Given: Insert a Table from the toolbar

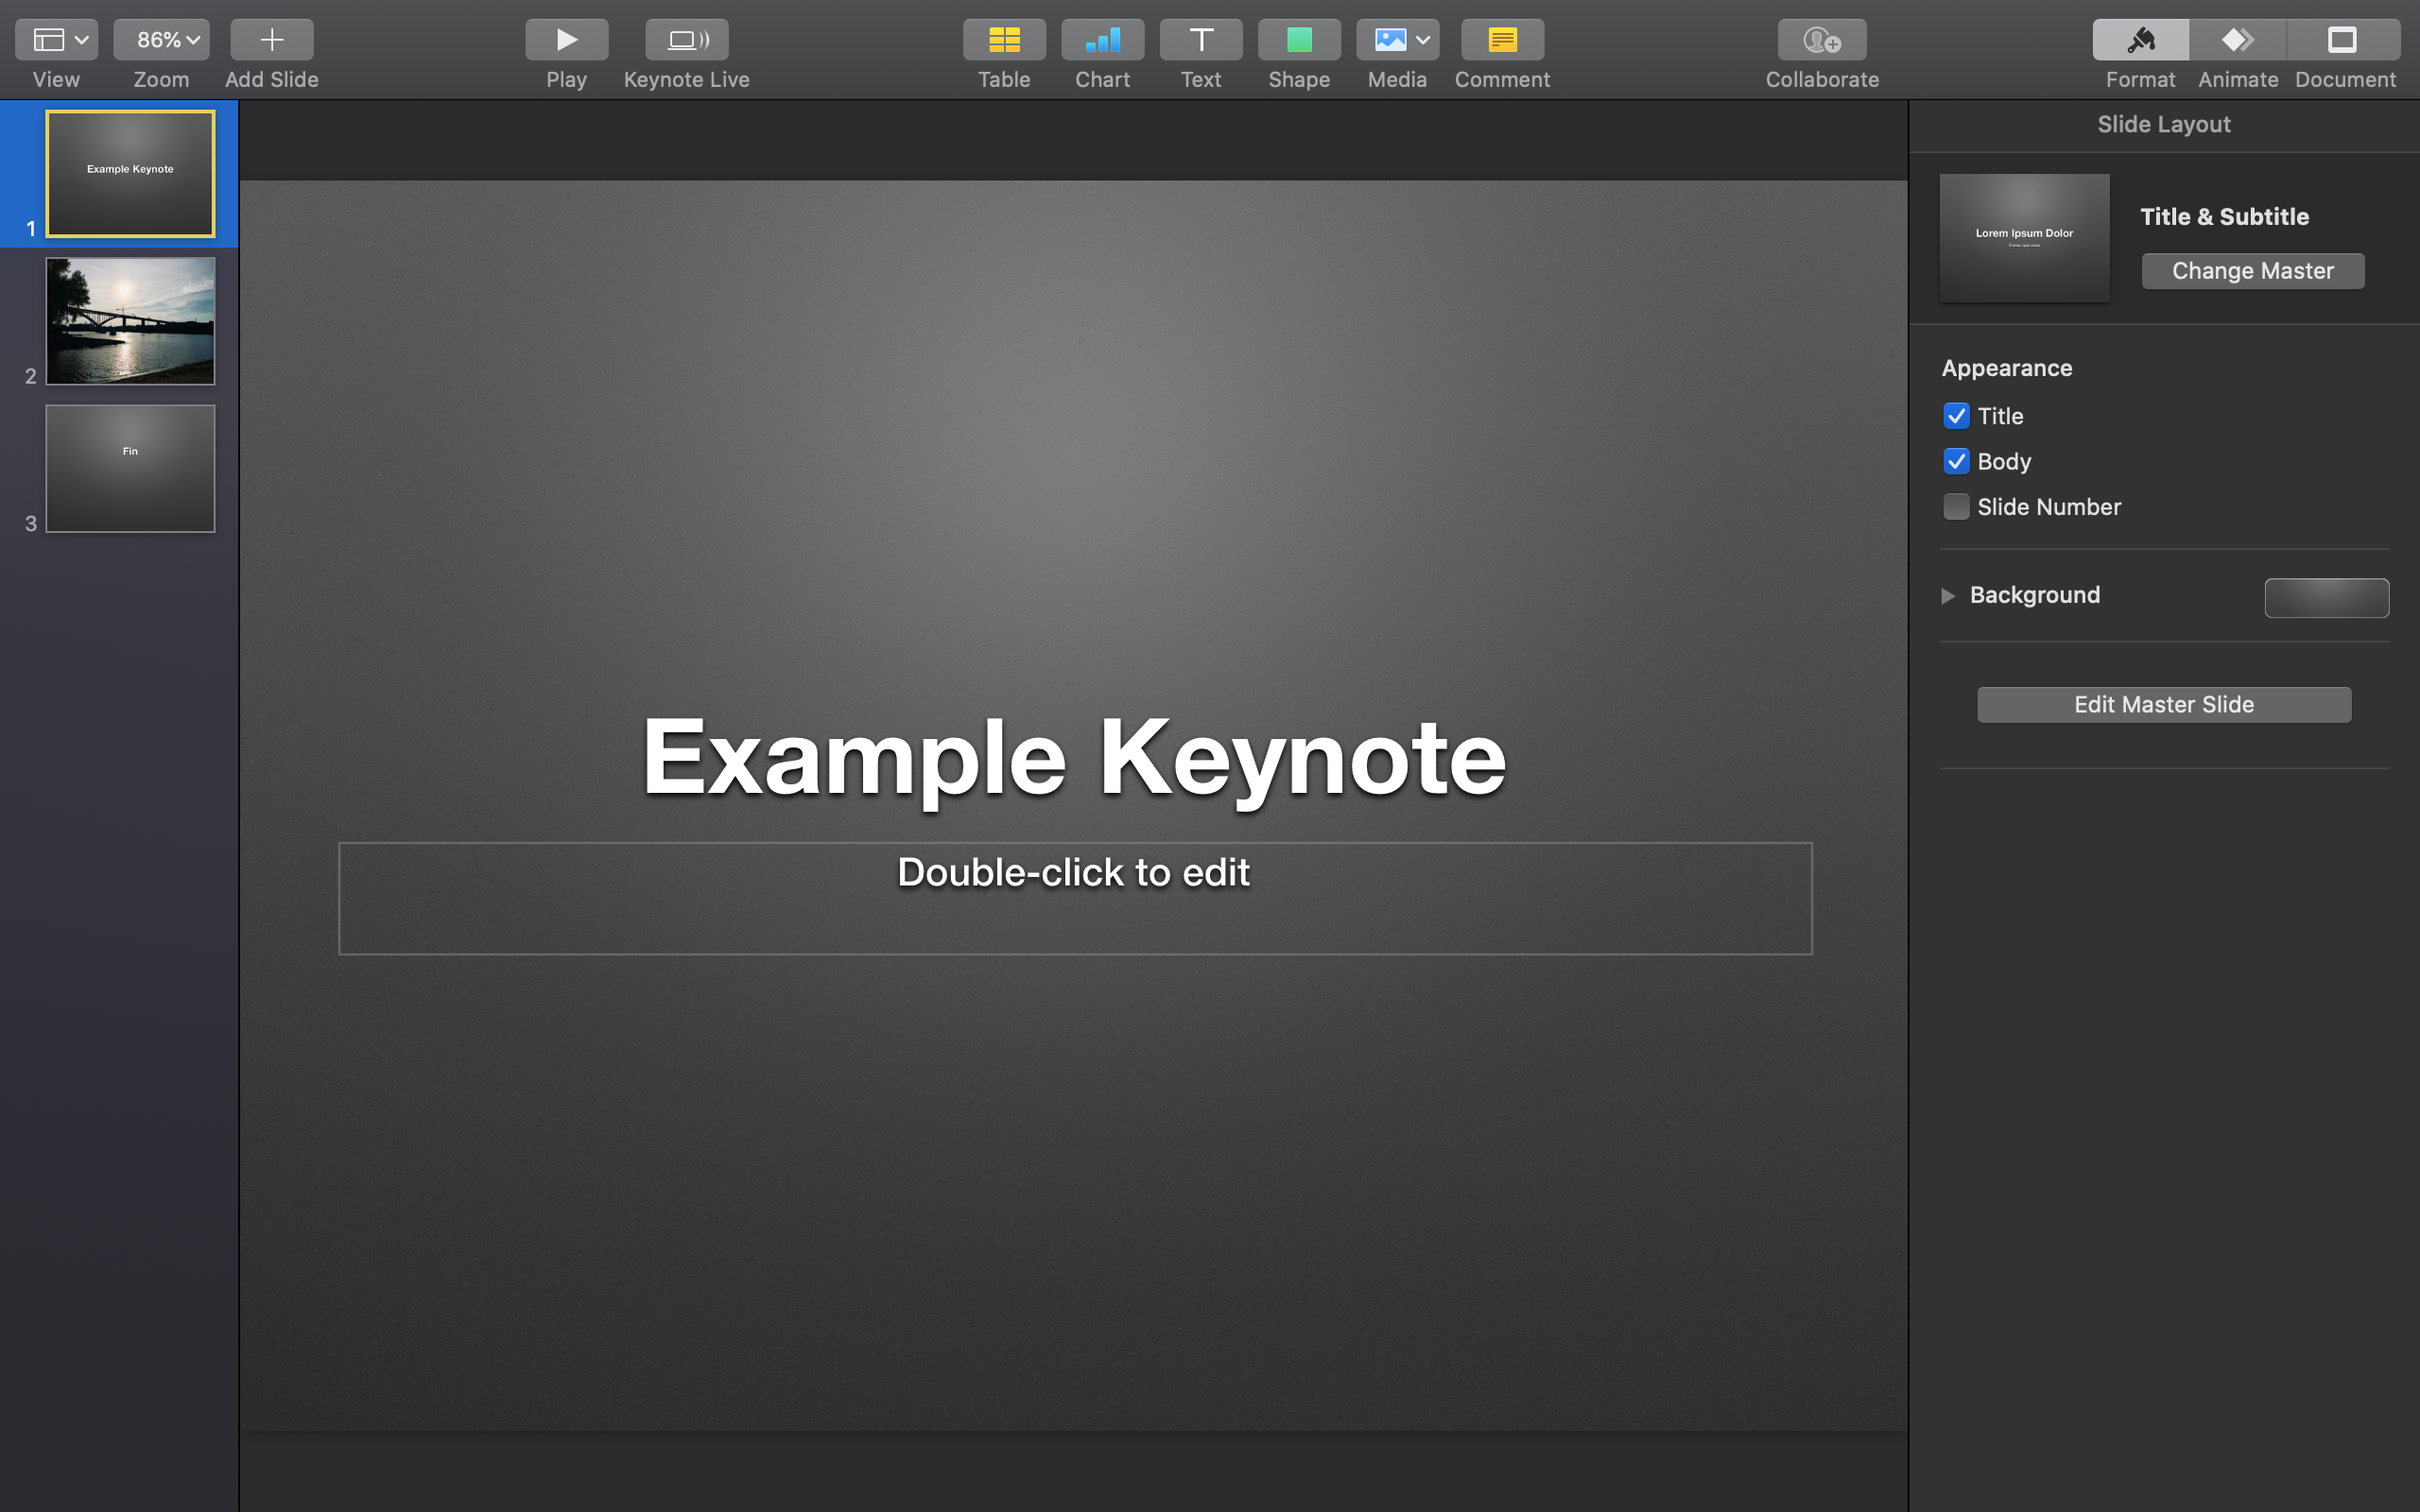Looking at the screenshot, I should click(x=1004, y=40).
